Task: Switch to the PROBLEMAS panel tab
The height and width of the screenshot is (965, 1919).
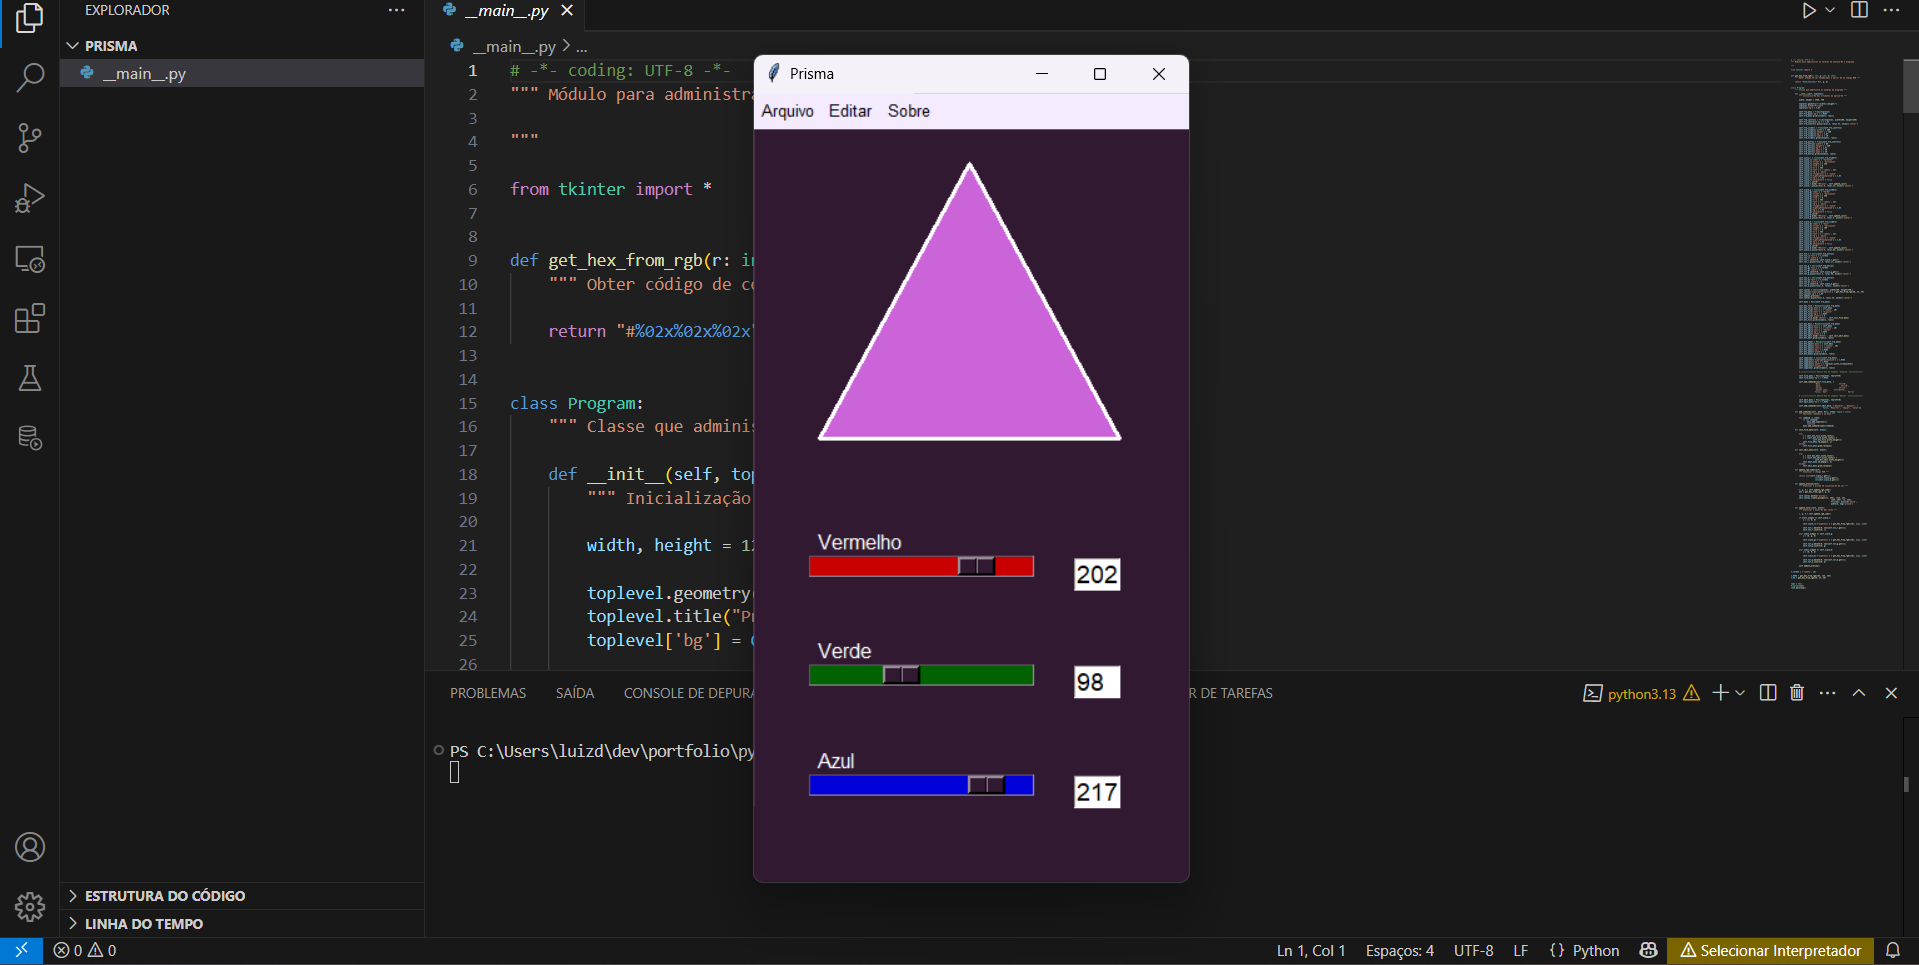Action: pos(488,693)
